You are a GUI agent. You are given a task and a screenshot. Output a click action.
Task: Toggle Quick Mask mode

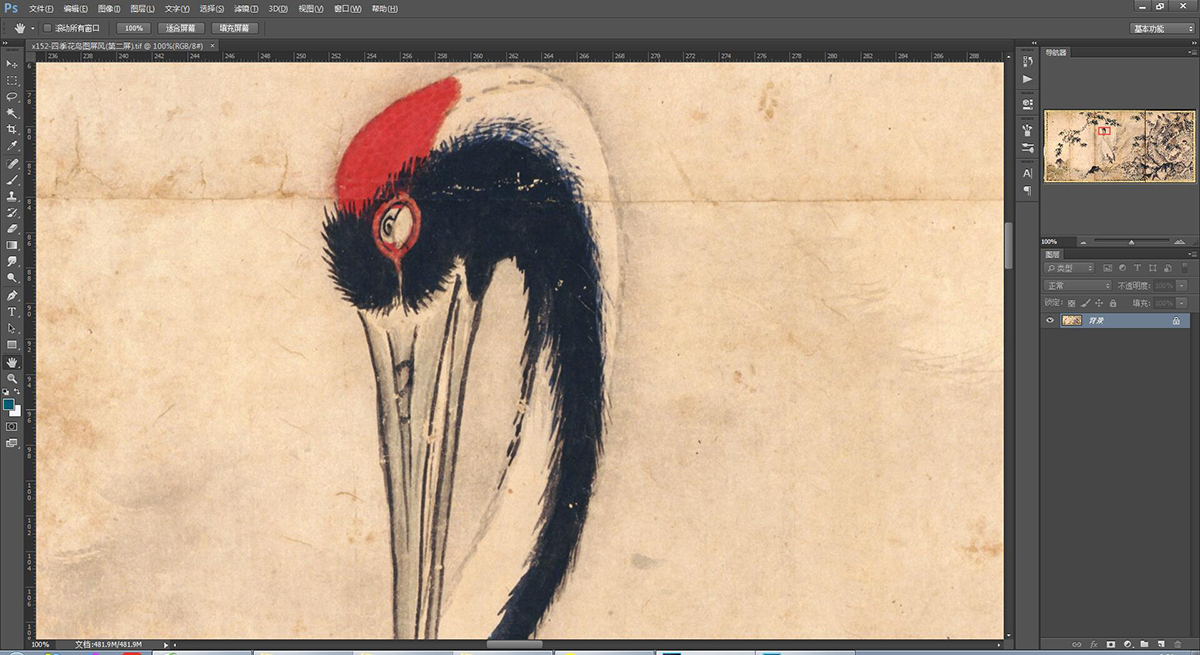tap(12, 426)
